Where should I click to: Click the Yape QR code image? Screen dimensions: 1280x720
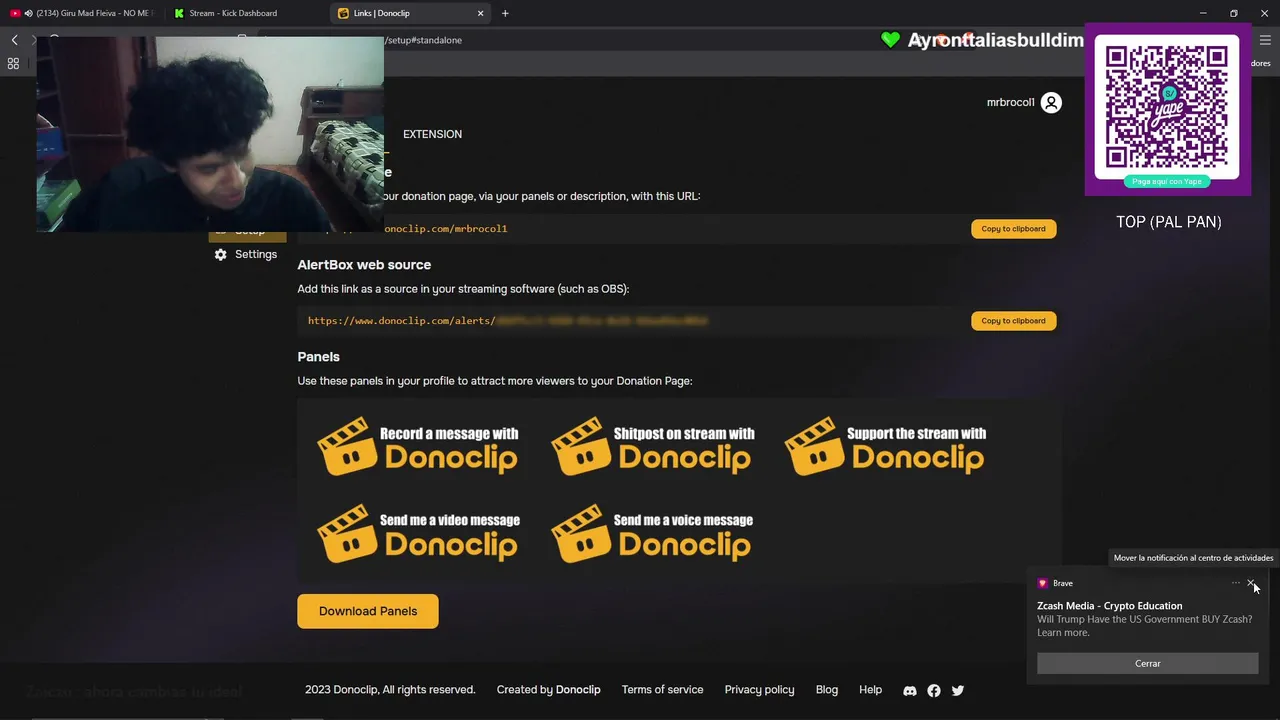[x=1167, y=106]
